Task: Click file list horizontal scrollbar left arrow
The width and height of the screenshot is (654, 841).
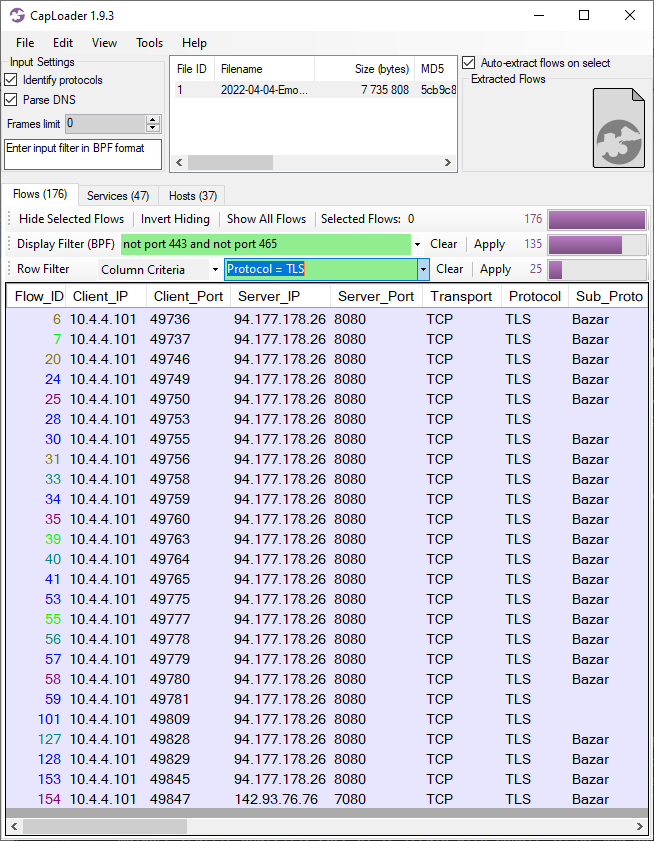Action: pyautogui.click(x=179, y=163)
